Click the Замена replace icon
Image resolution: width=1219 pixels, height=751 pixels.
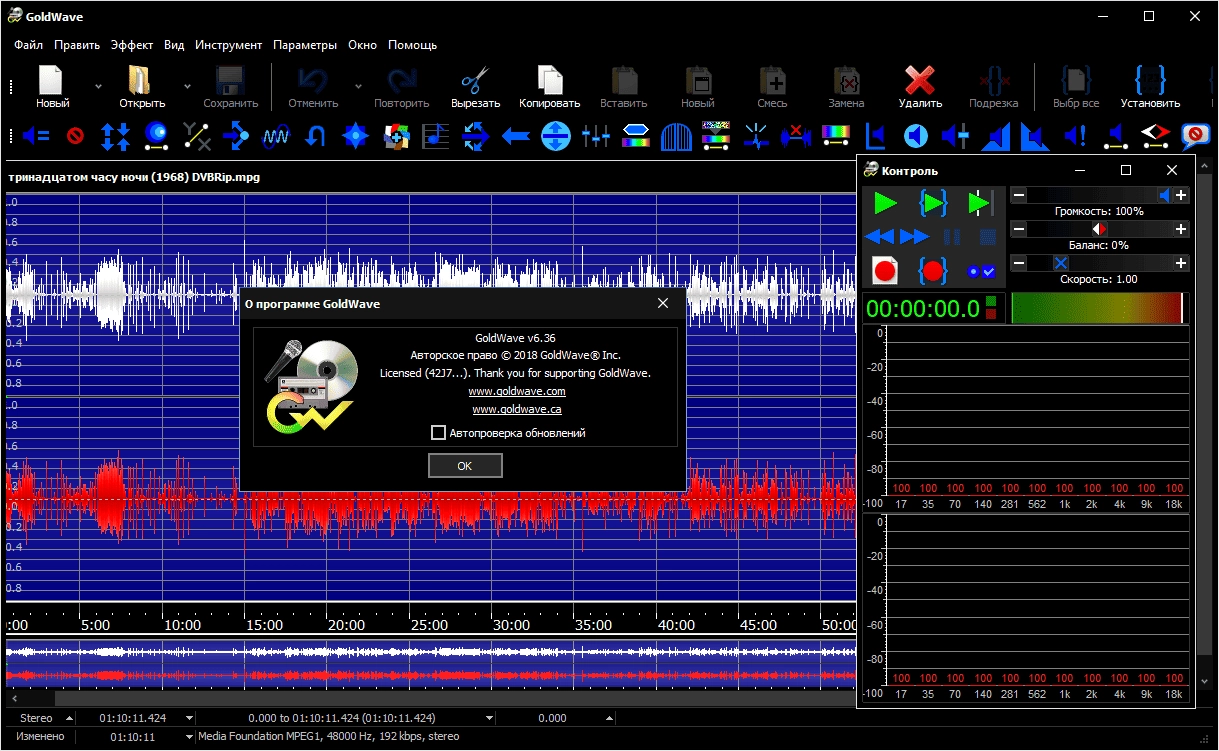tap(846, 80)
